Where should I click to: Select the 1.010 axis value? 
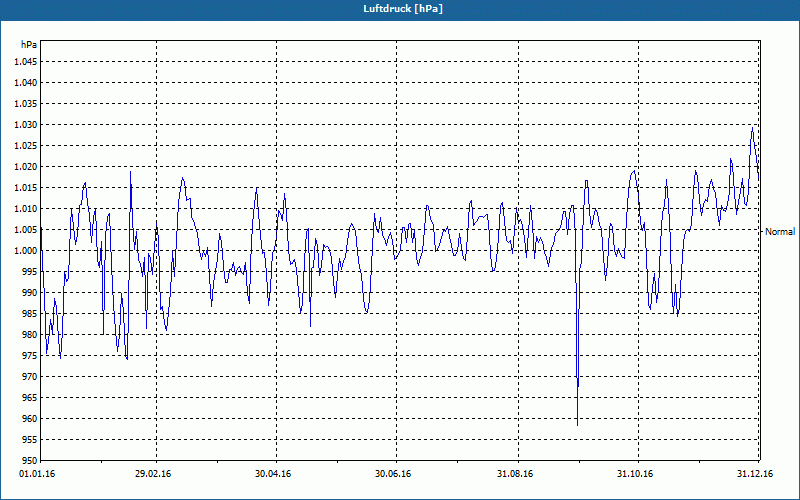[x=26, y=209]
